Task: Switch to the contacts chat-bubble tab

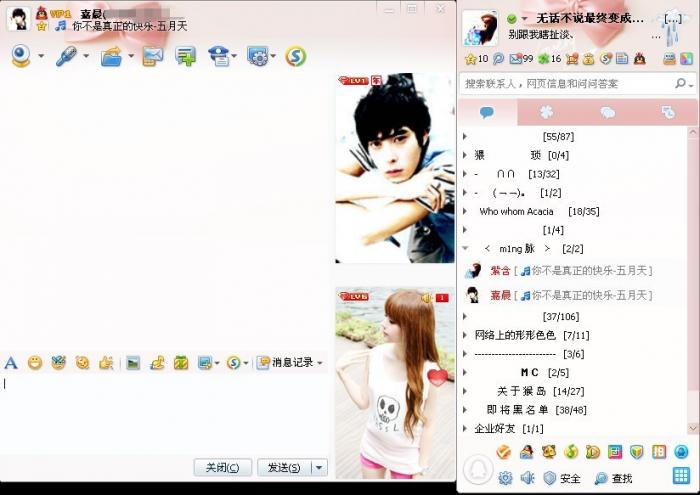Action: point(487,112)
